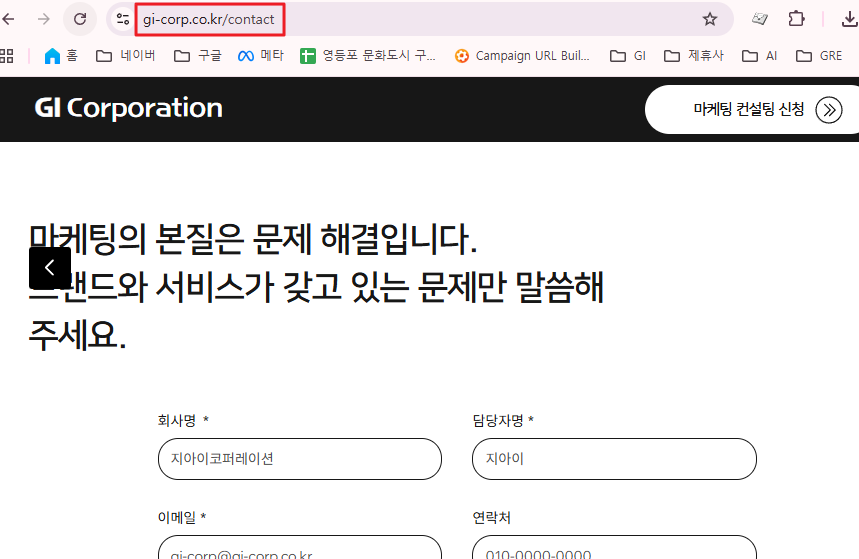Open the 네이버 bookmark folder
The image size is (859, 559).
tap(125, 55)
